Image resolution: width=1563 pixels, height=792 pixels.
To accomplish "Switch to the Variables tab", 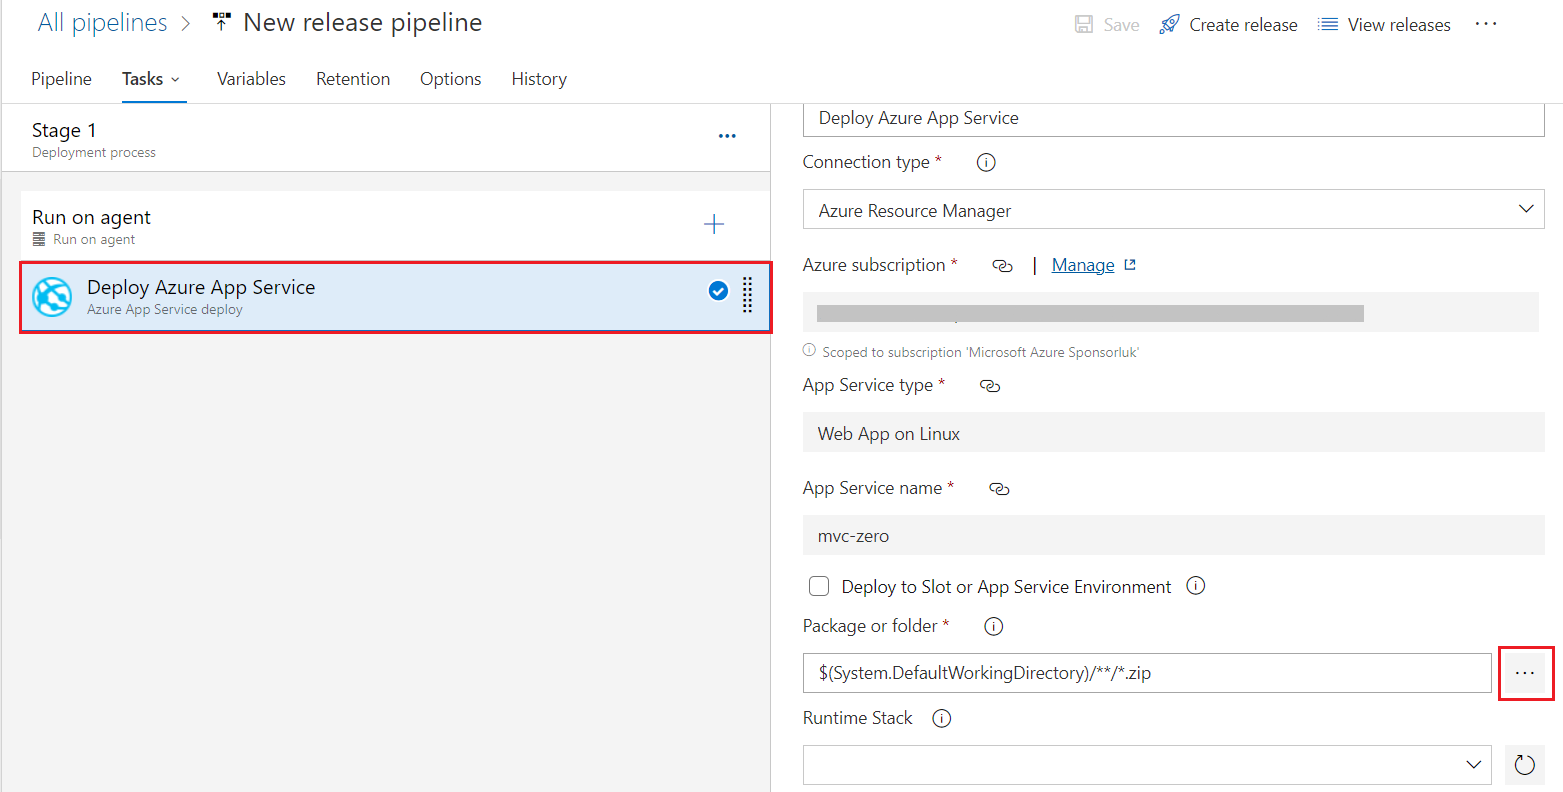I will click(251, 79).
